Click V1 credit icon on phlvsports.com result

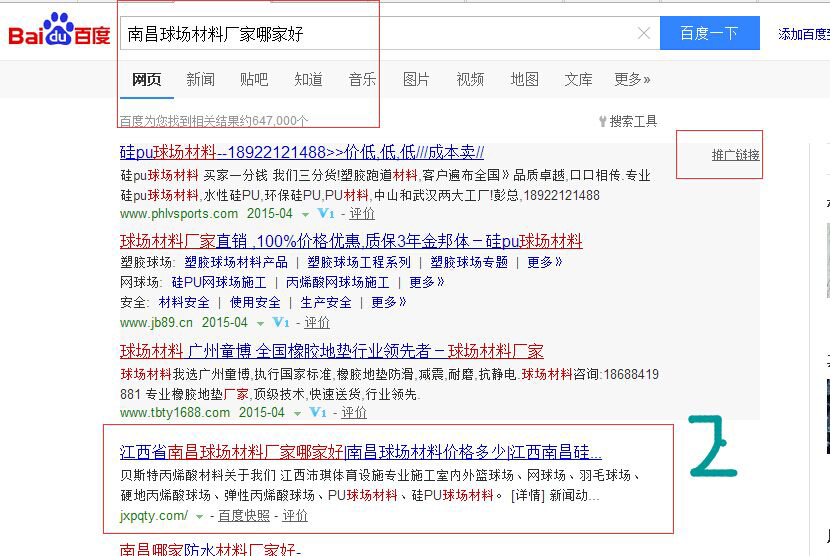point(326,213)
